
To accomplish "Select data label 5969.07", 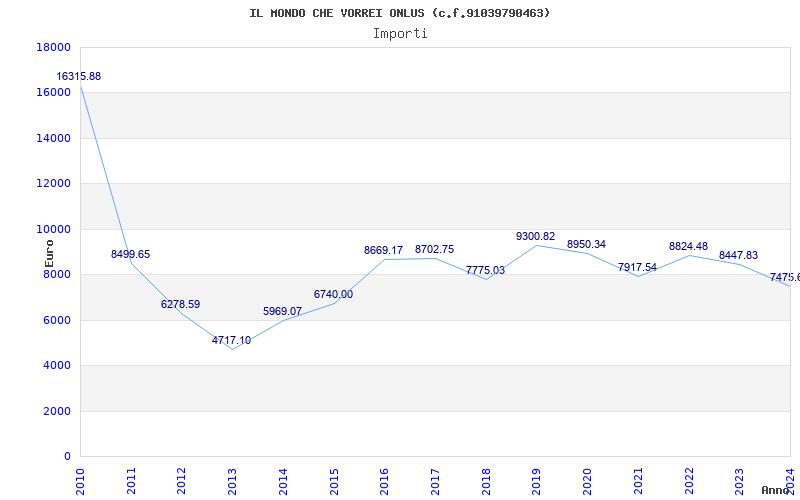I will click(x=283, y=311).
